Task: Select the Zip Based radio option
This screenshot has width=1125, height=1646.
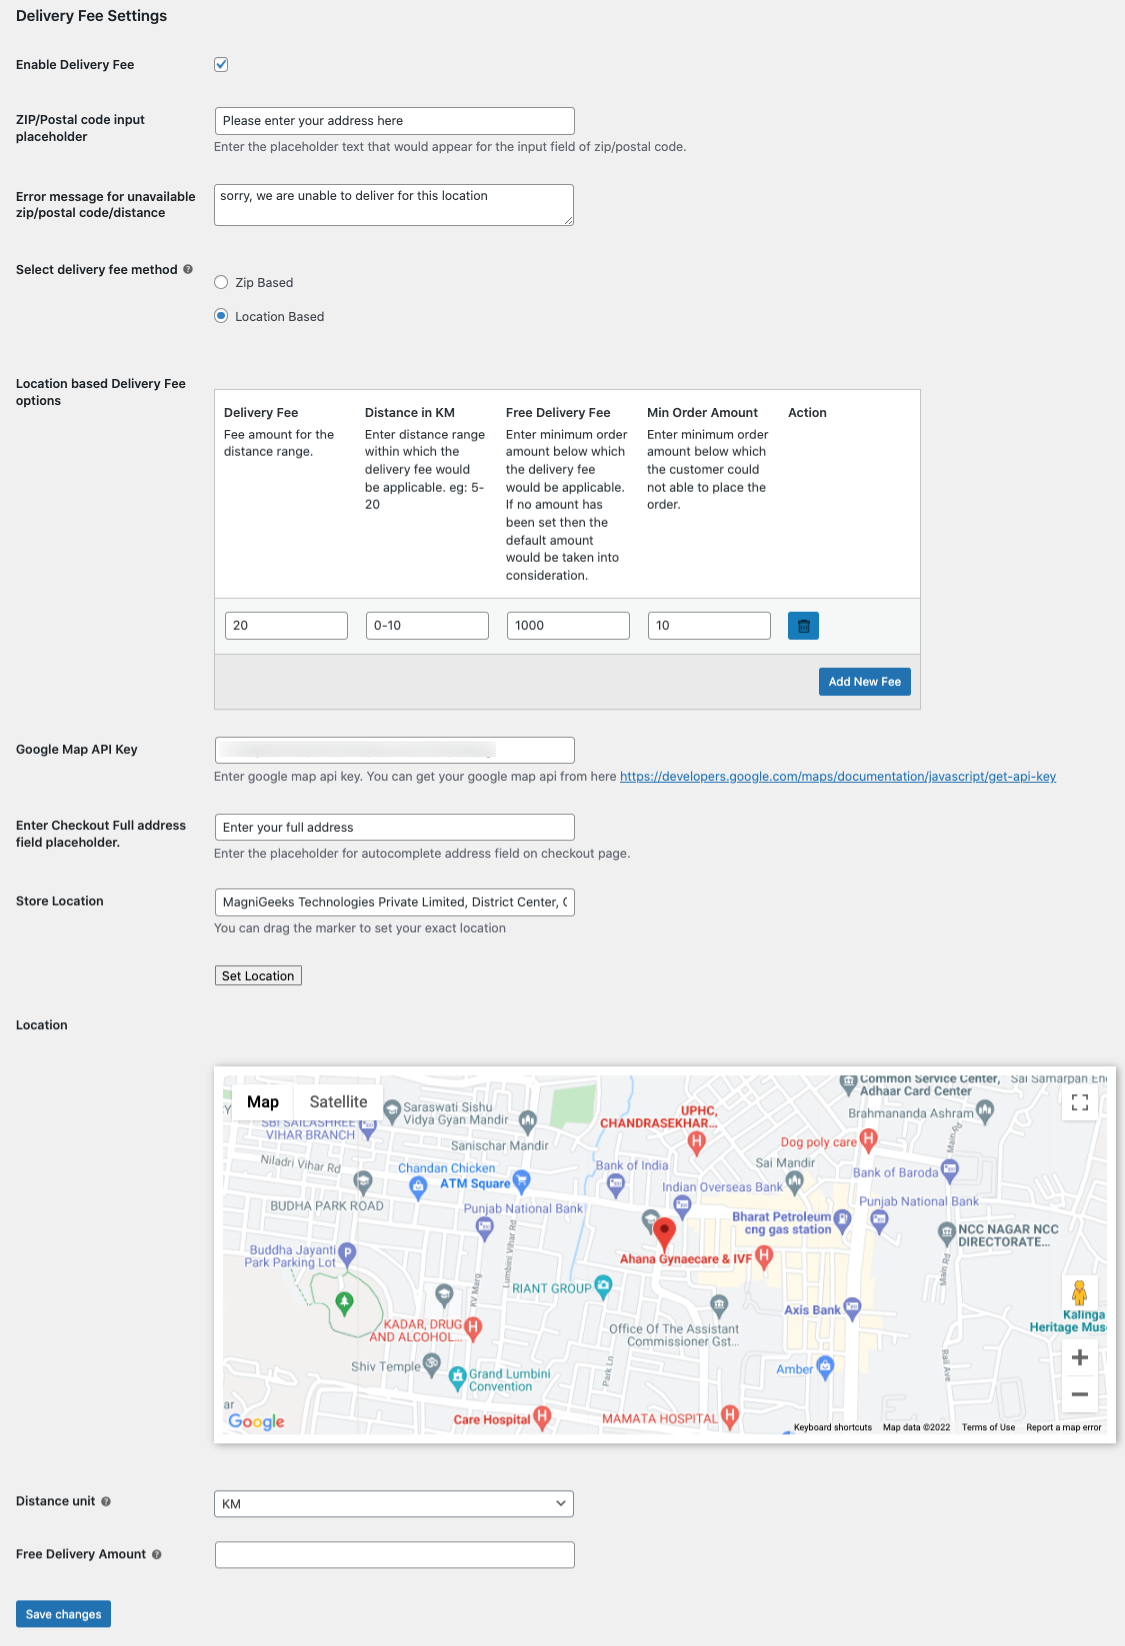Action: 221,282
